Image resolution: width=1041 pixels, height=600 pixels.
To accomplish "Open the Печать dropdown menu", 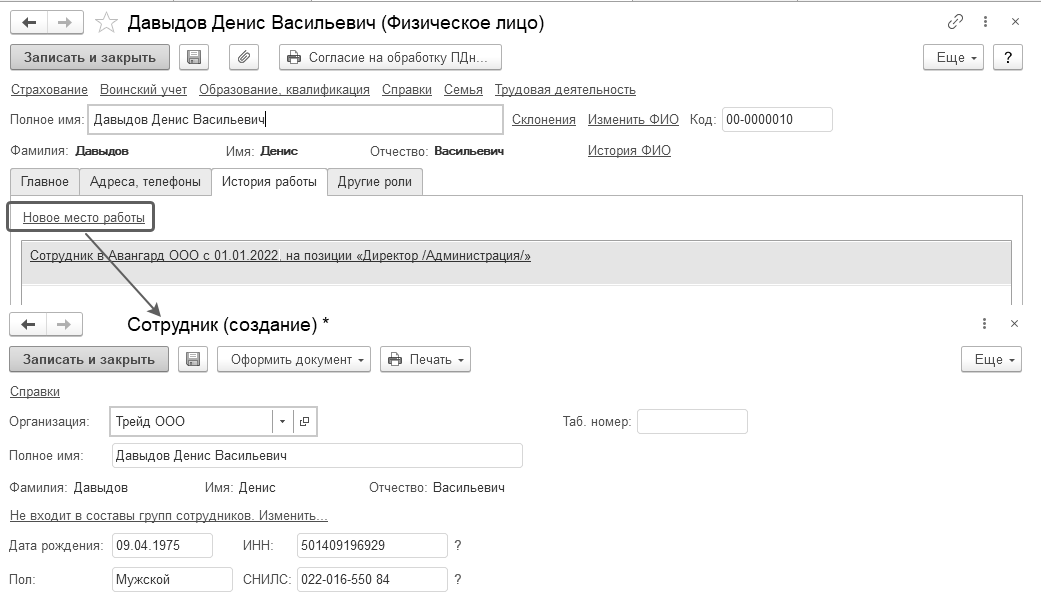I will click(x=425, y=359).
